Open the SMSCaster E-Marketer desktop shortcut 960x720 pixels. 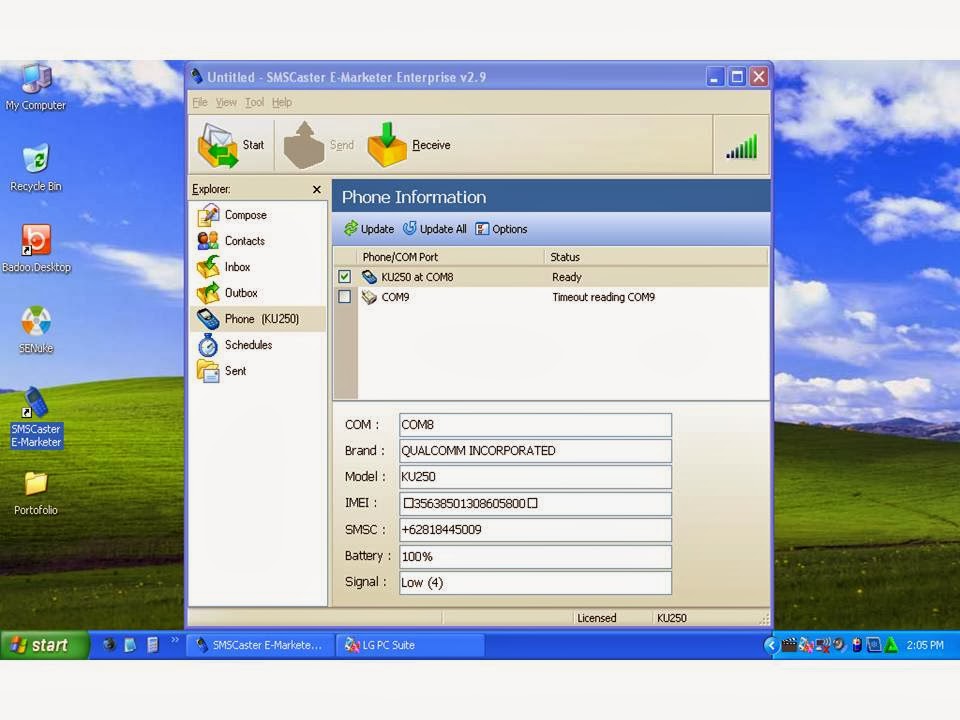click(x=36, y=418)
